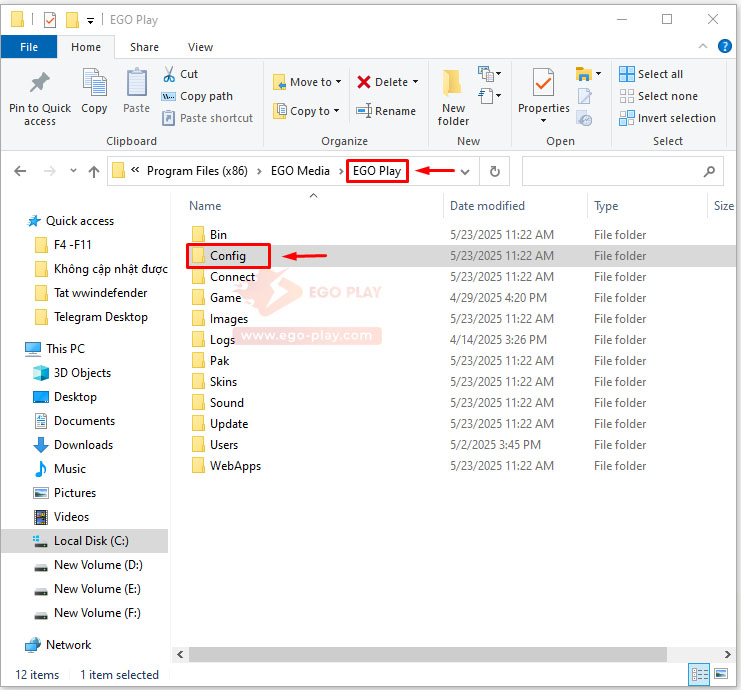Click the Invert selection icon
Screen dimensions: 741x690
click(x=627, y=118)
